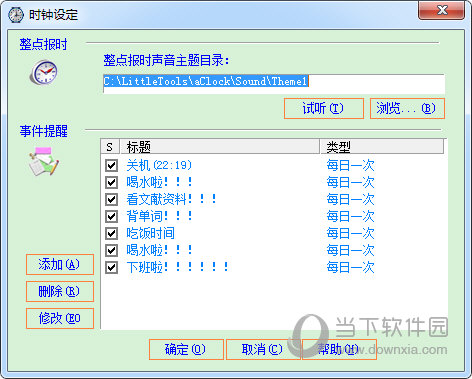The width and height of the screenshot is (472, 379).
Task: Open the 浏览...(B) browse button
Action: (407, 108)
